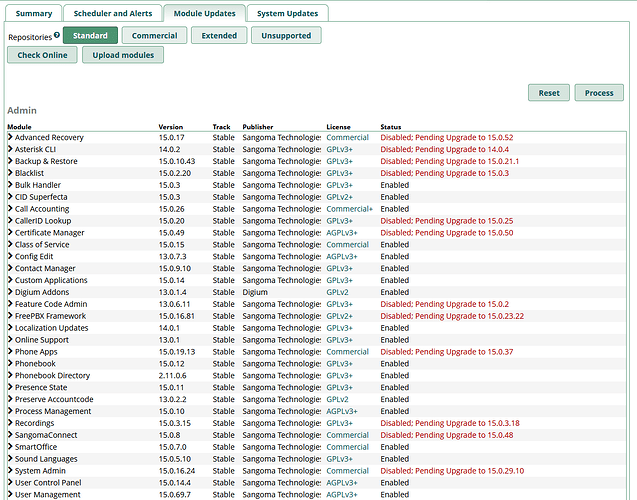
Task: Click the Process button
Action: 599,93
